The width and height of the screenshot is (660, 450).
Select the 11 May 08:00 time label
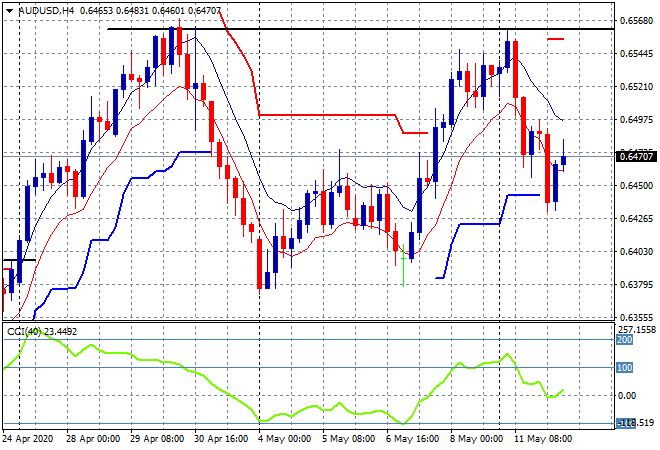click(x=543, y=439)
